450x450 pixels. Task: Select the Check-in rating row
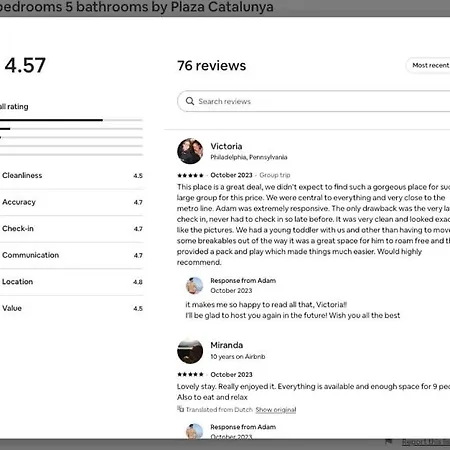(71, 229)
